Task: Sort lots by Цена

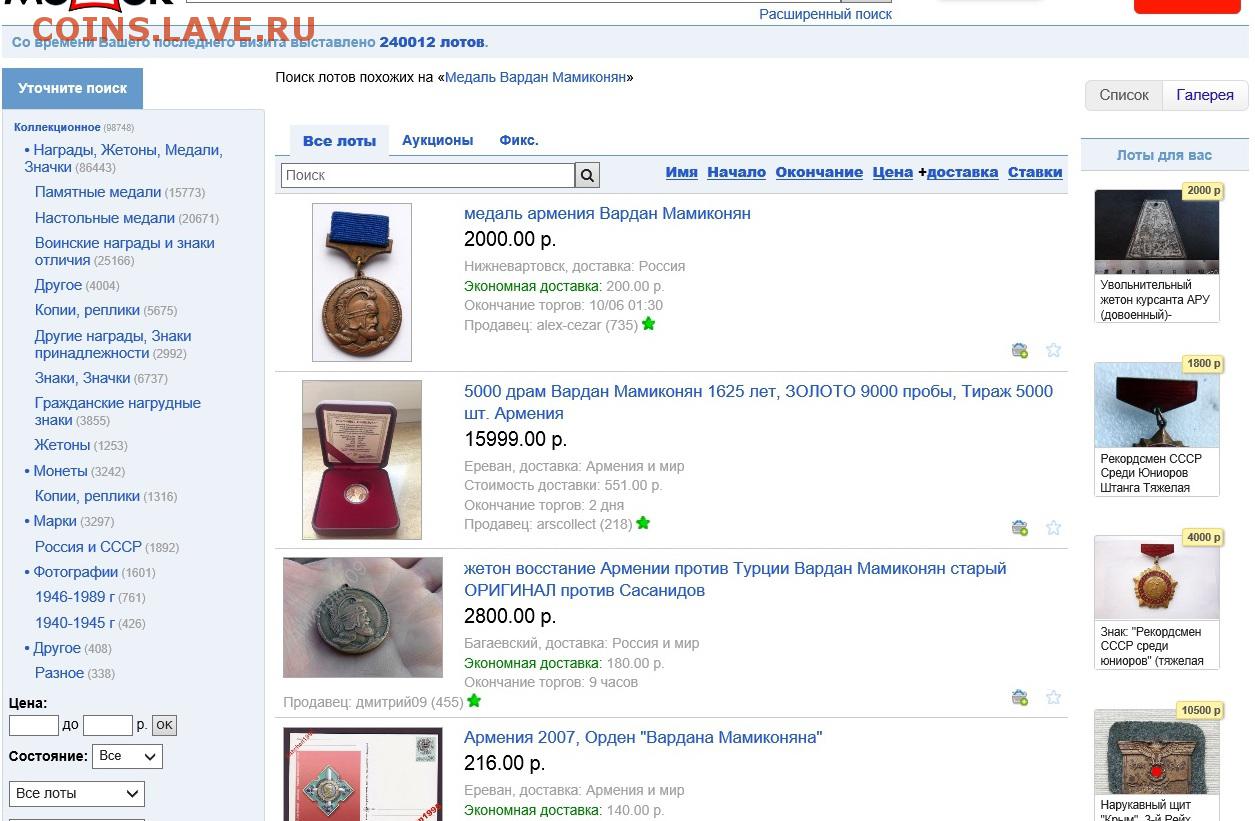Action: pyautogui.click(x=892, y=172)
